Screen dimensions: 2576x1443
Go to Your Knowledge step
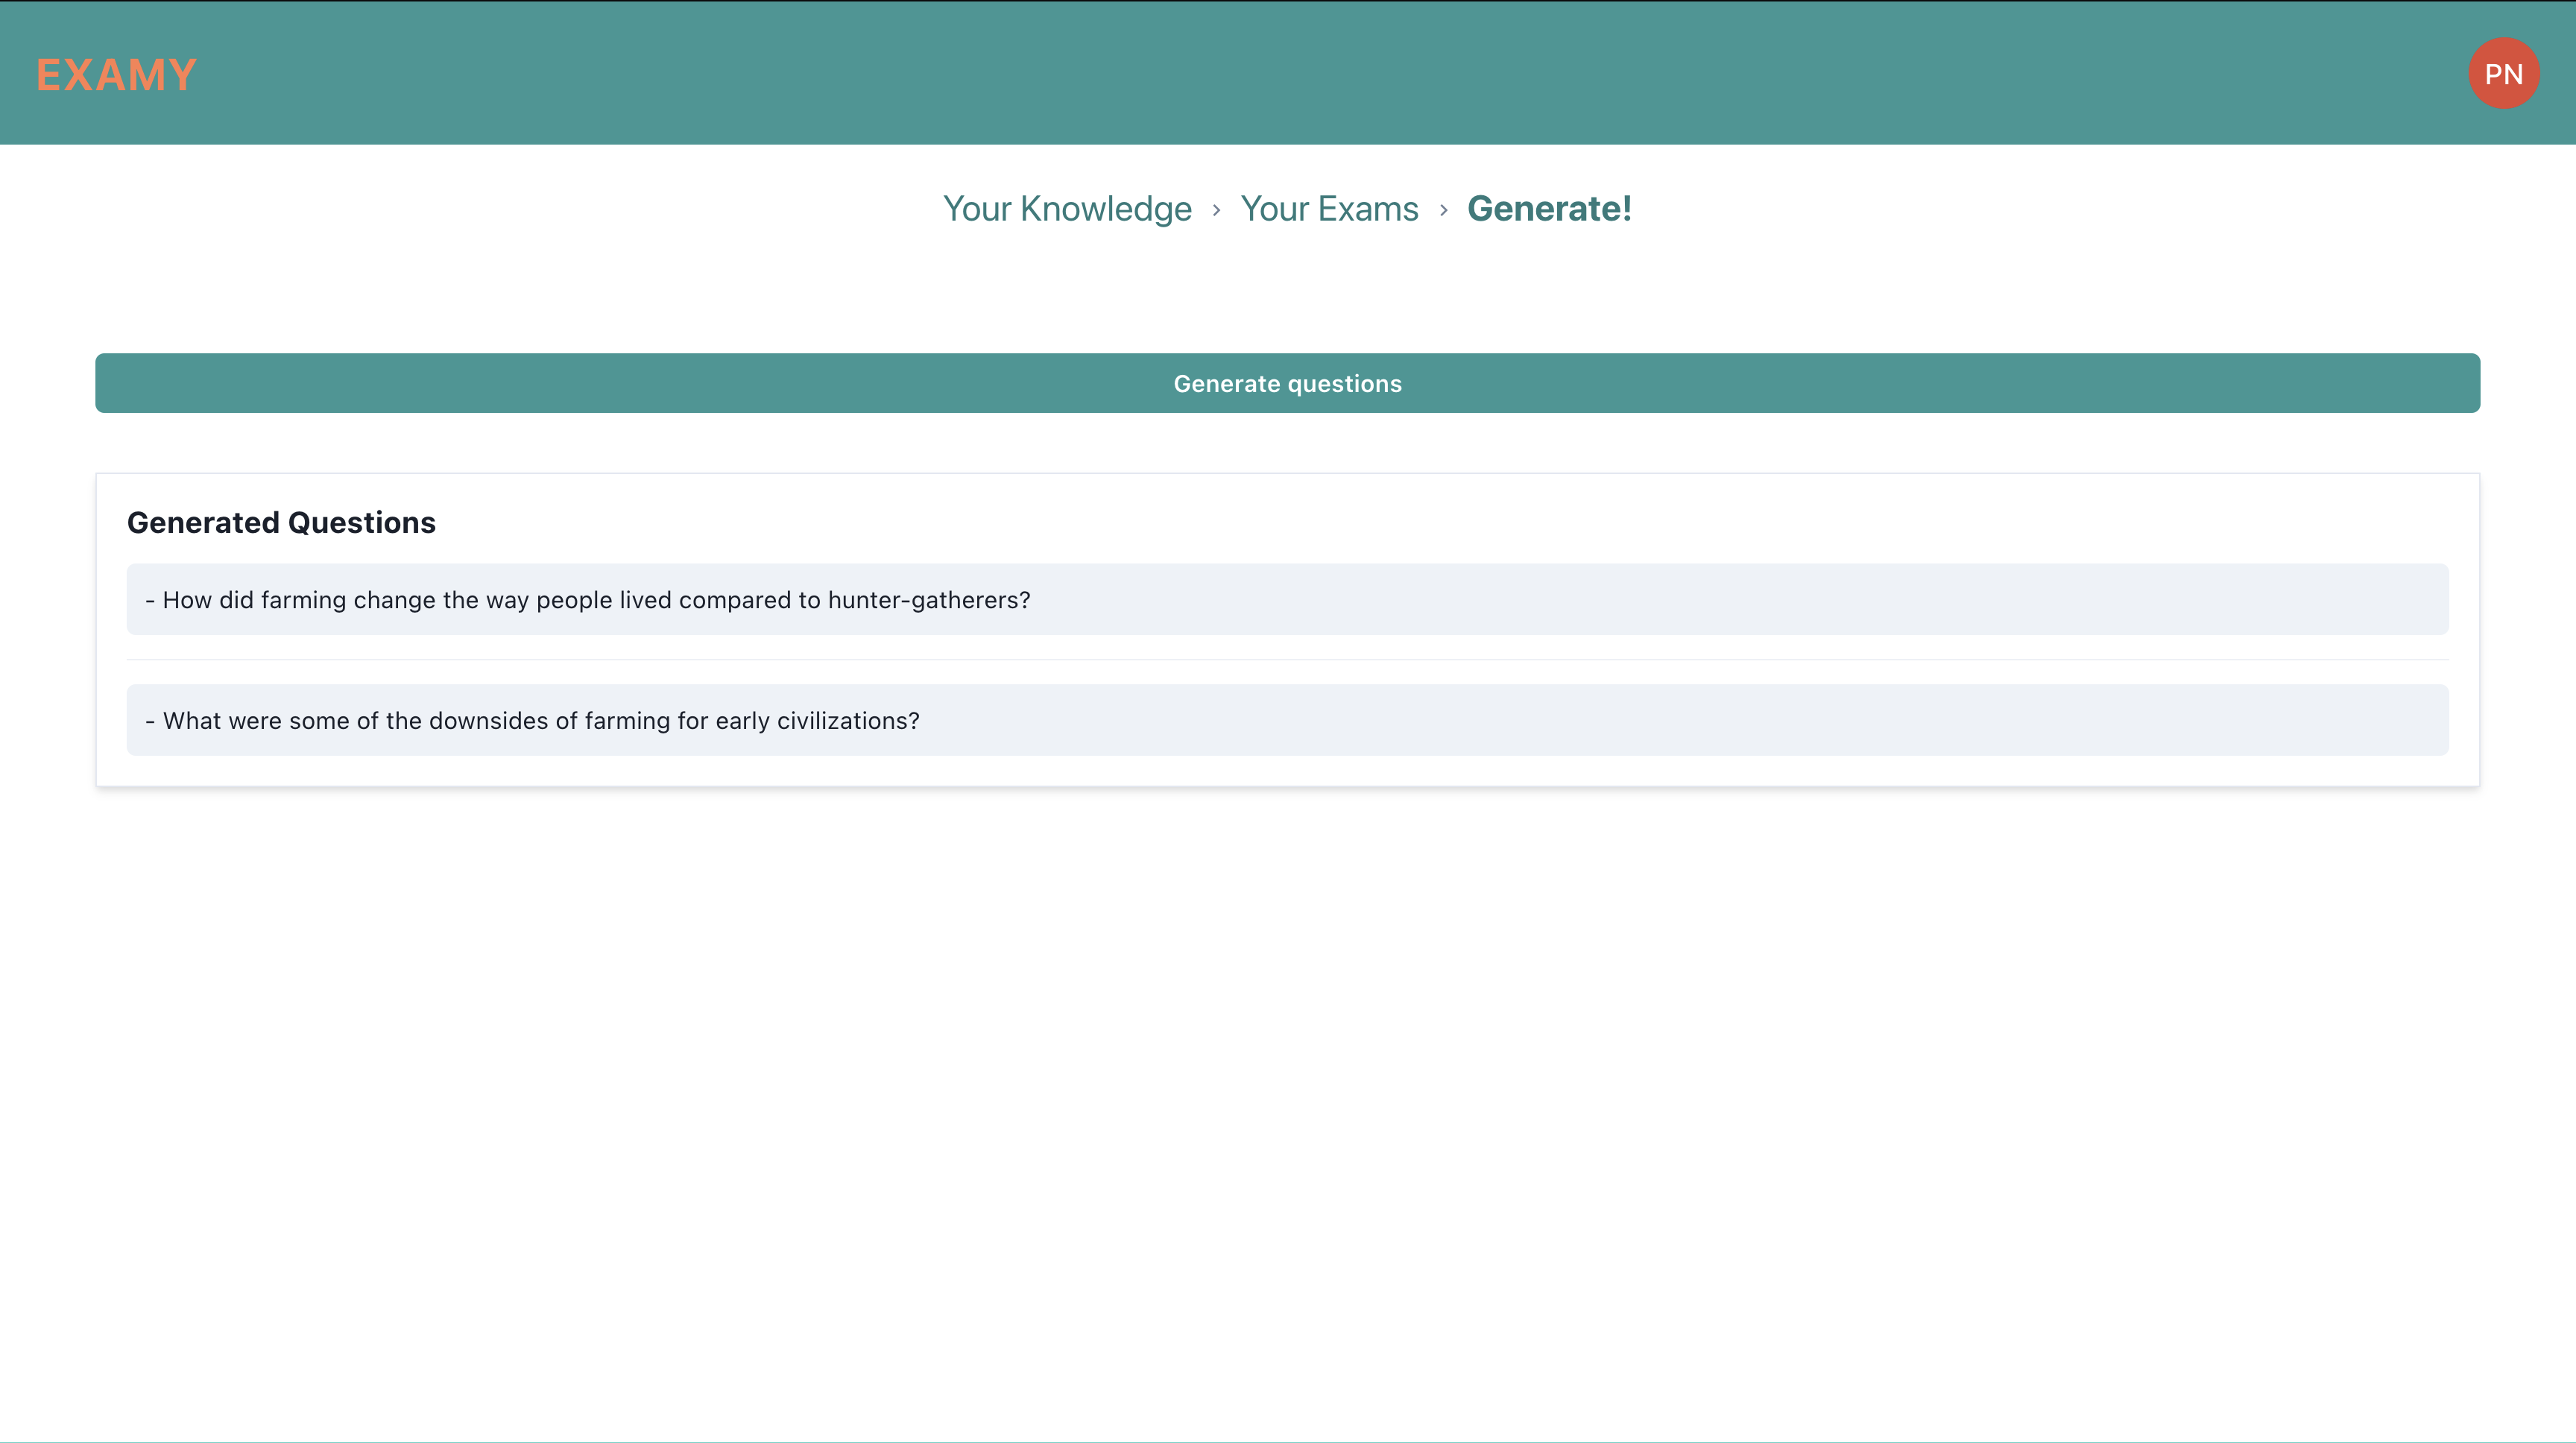pyautogui.click(x=1067, y=209)
